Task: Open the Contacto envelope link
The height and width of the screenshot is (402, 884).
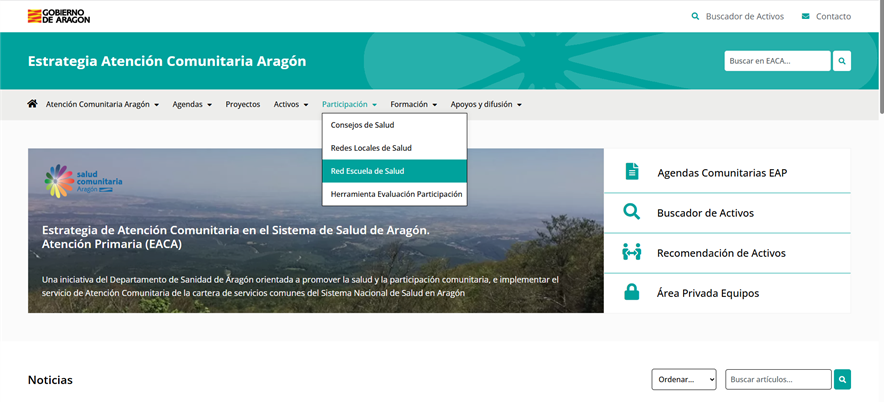Action: [x=825, y=16]
